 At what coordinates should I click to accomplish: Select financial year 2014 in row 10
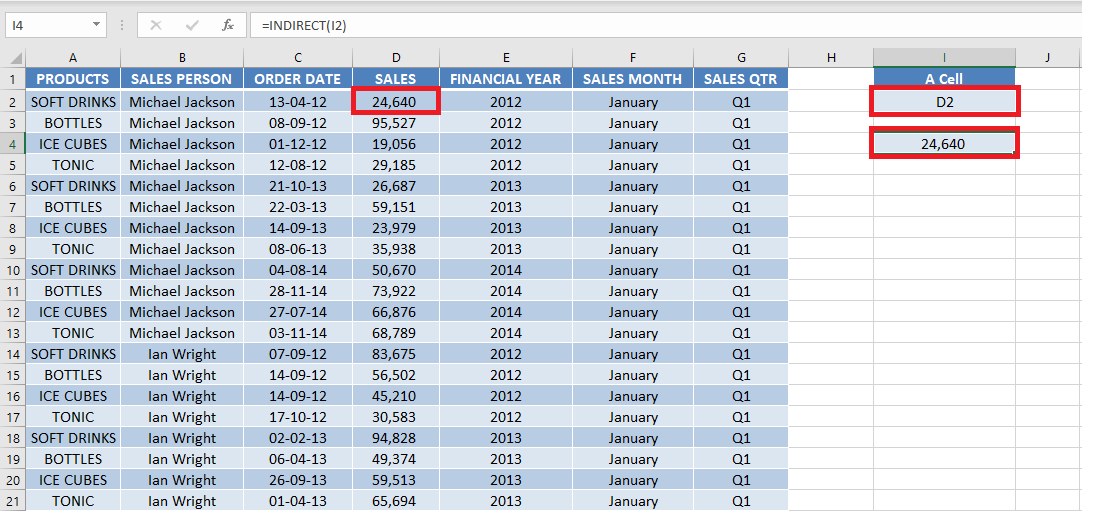(506, 270)
